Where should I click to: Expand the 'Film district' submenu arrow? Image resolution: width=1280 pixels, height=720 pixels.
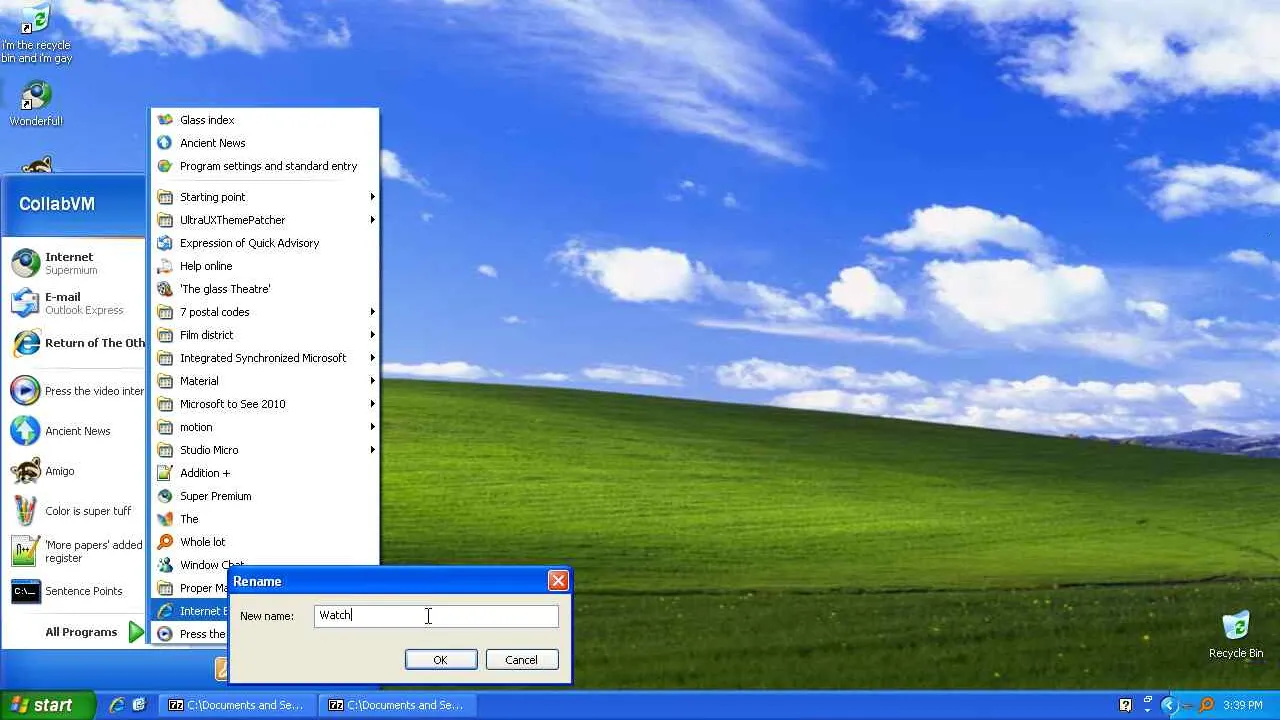[373, 335]
